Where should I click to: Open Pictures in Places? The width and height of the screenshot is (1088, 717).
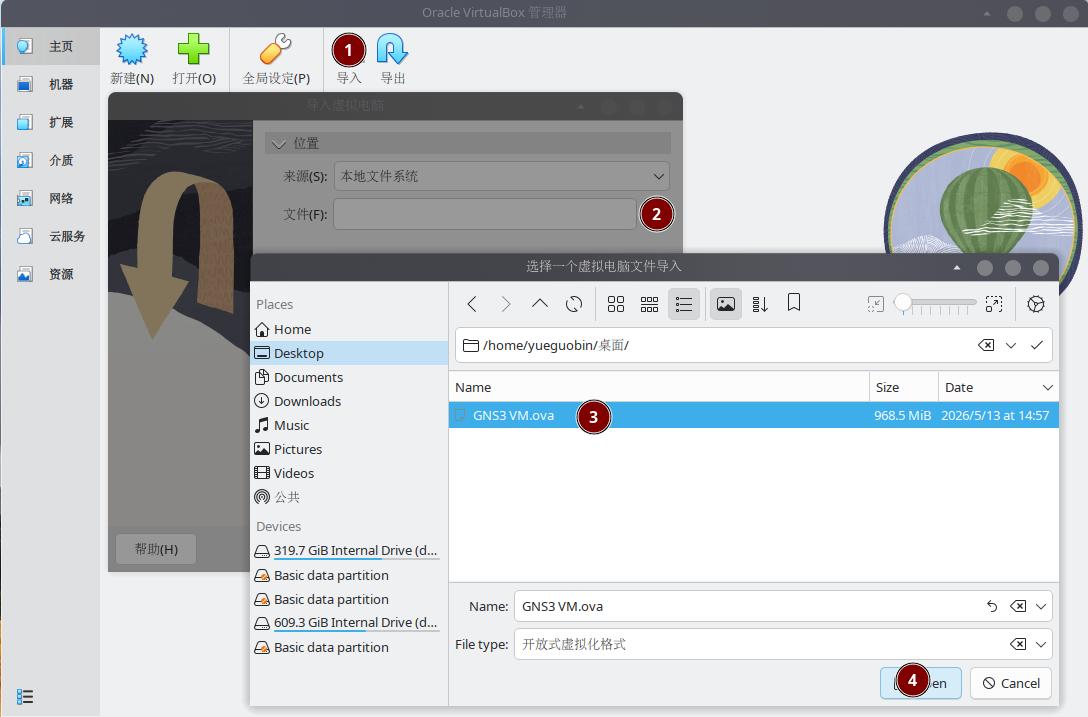(x=350, y=449)
